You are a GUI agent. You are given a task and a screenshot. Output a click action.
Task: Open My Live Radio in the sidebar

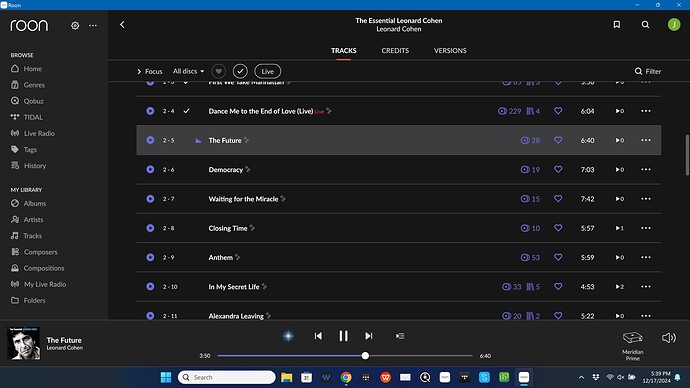(39, 284)
